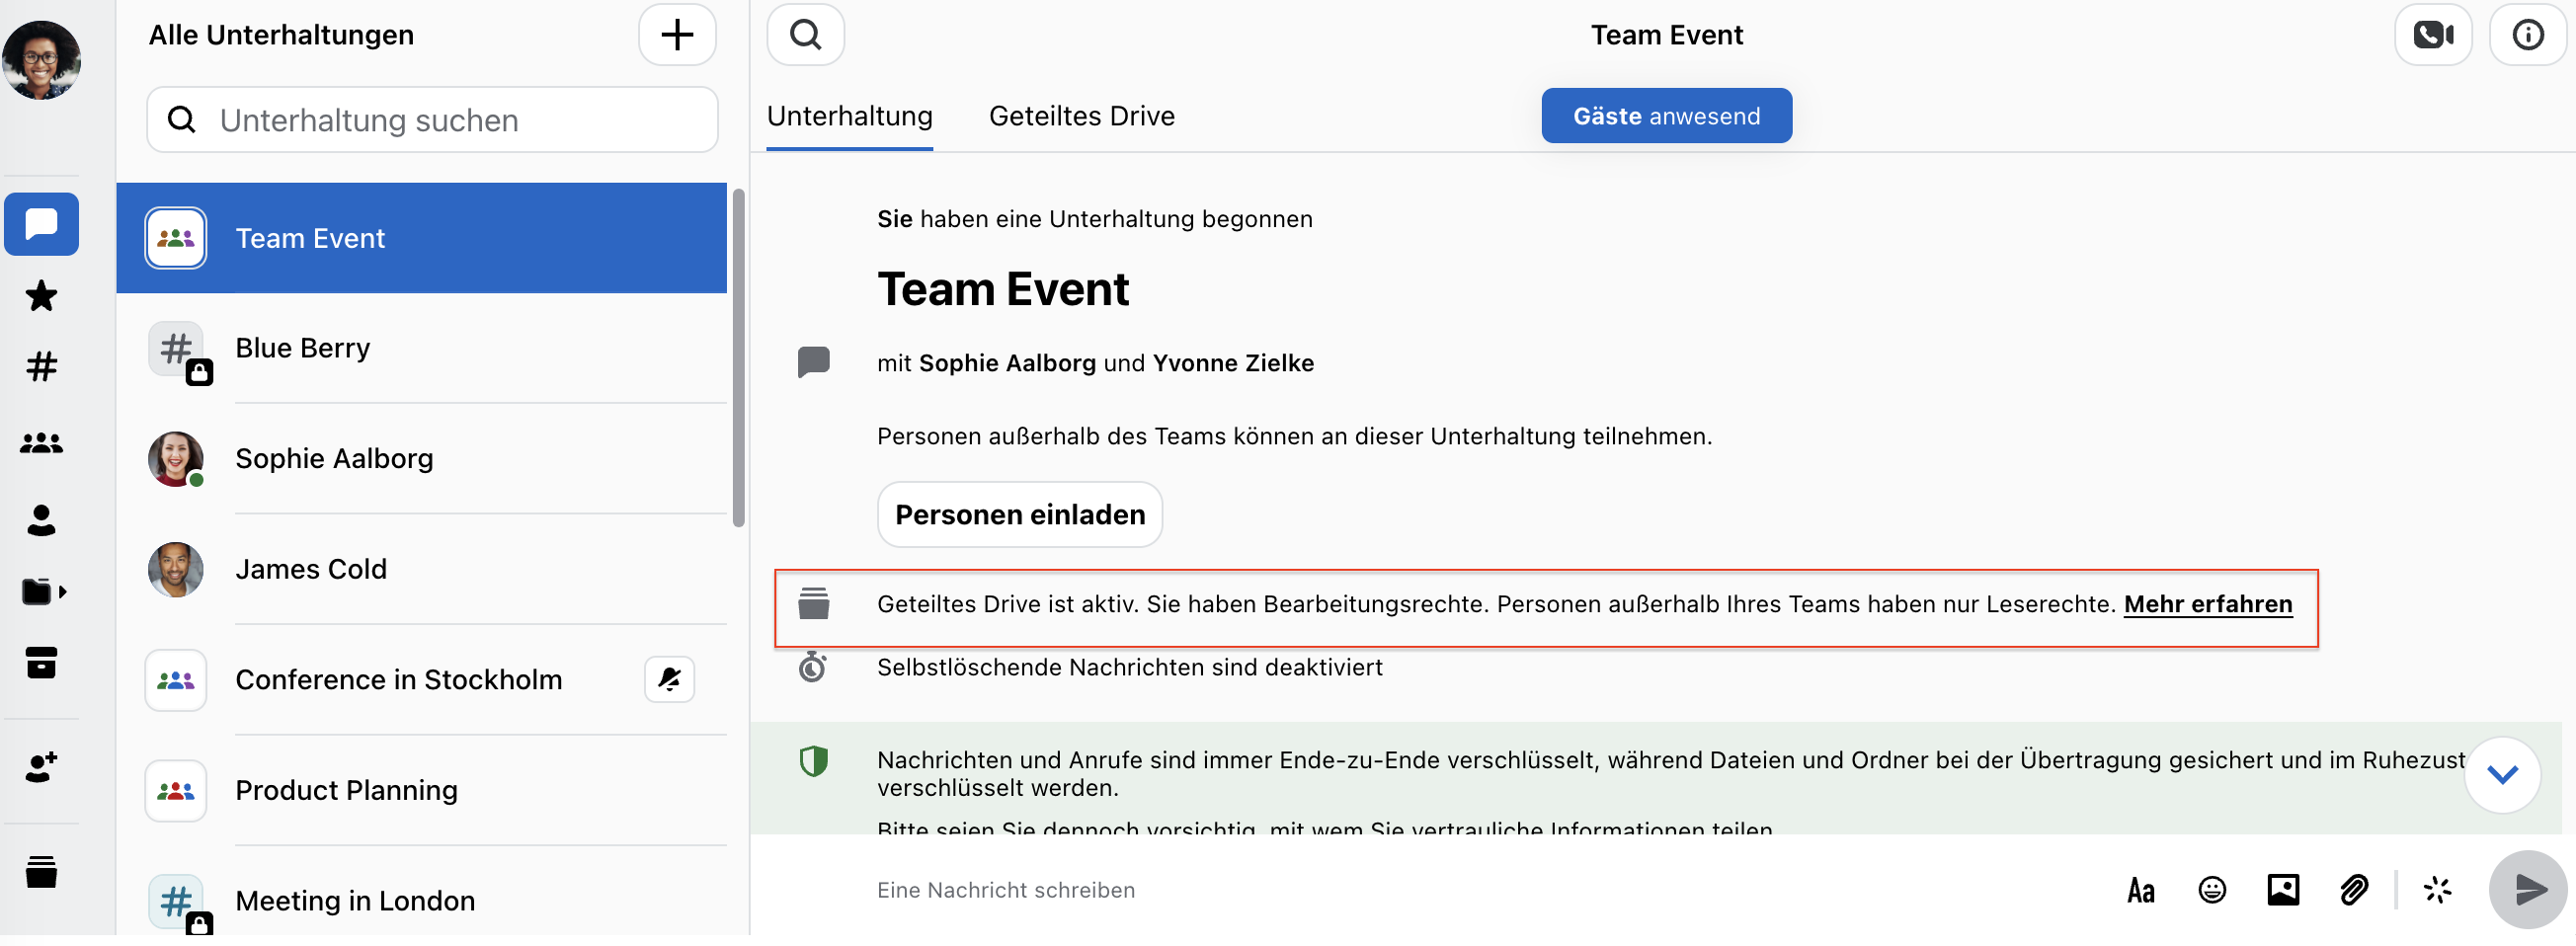
Task: Switch to Geteiltes Drive tab
Action: [1081, 117]
